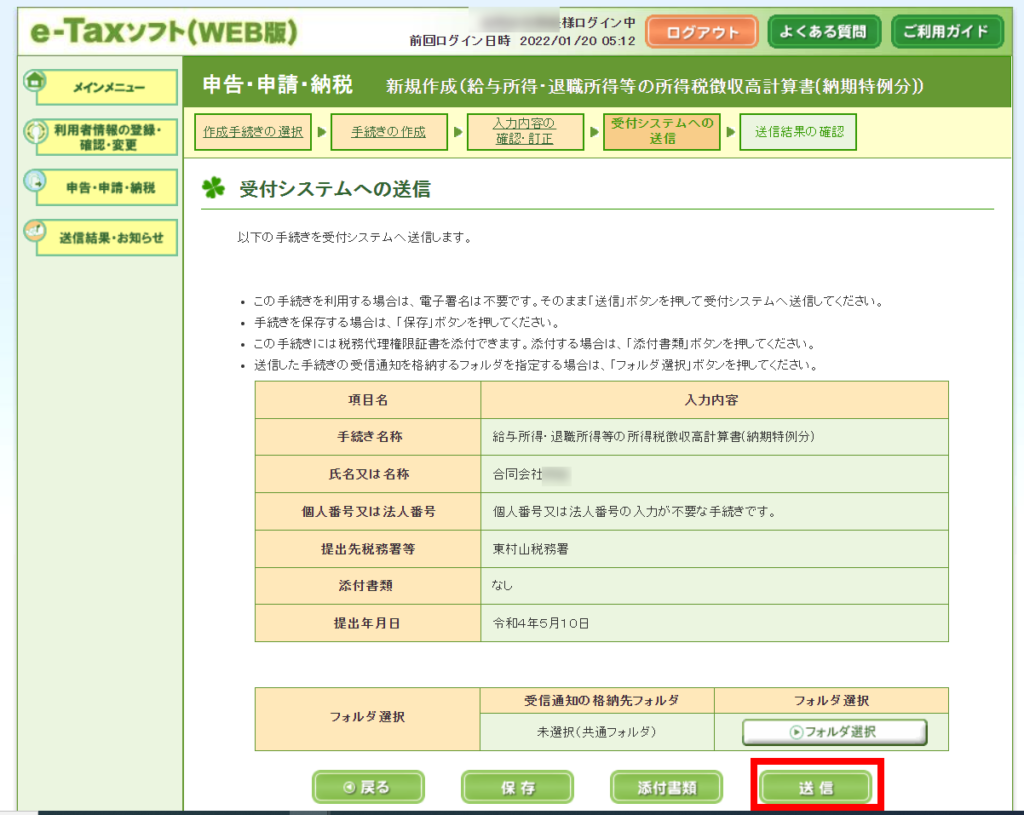Open the ご利用ガイド help guide

coord(945,31)
